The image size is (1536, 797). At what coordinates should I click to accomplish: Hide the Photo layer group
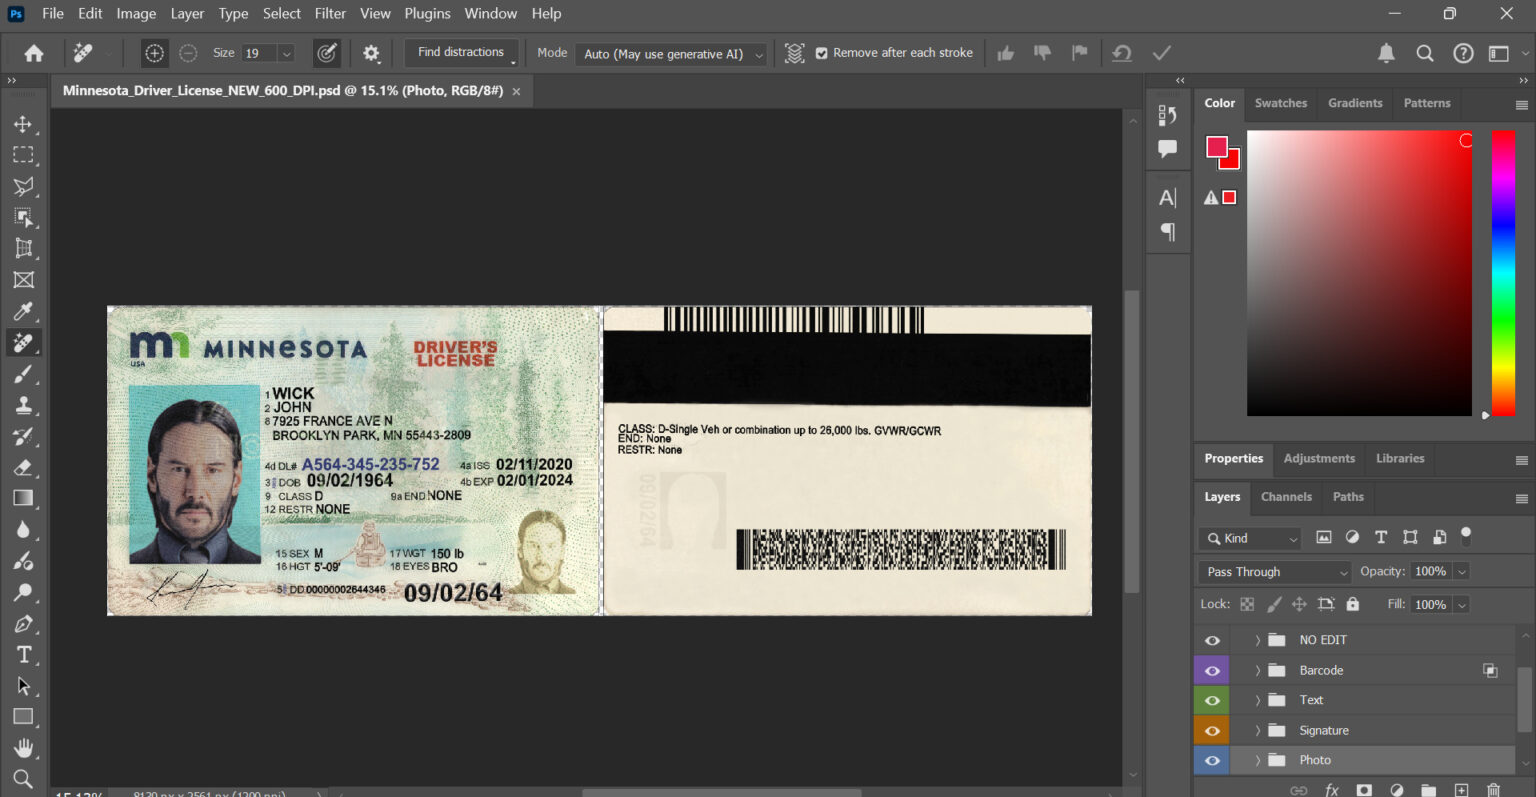point(1212,760)
